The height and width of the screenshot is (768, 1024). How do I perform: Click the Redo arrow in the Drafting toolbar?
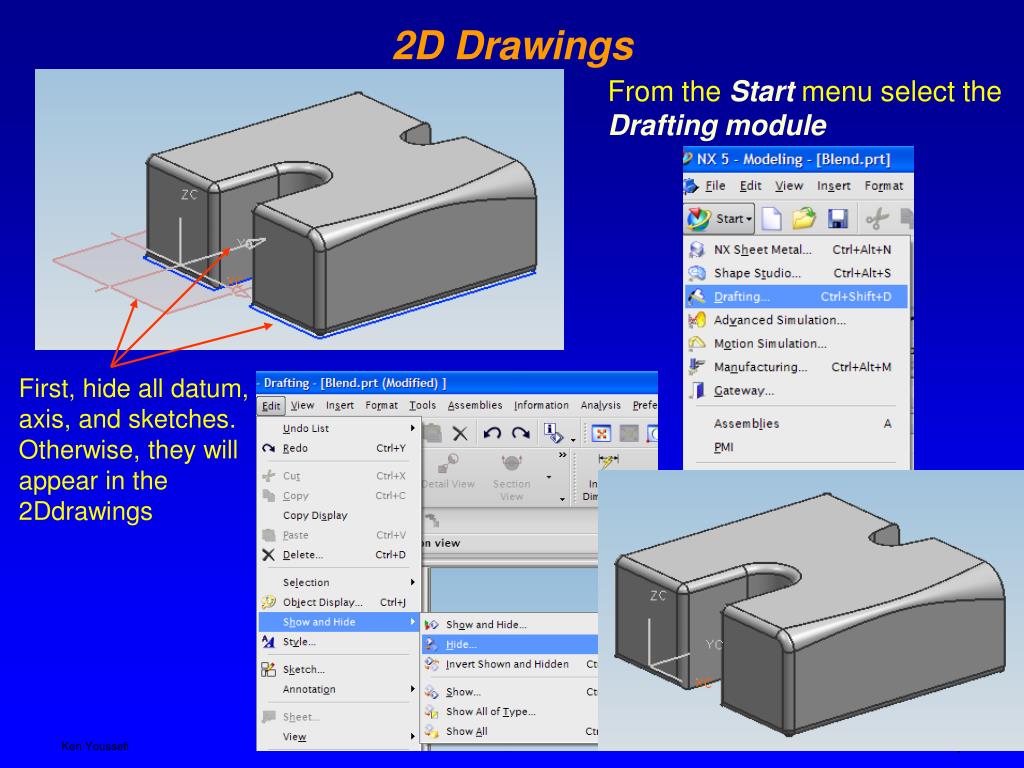pyautogui.click(x=520, y=434)
